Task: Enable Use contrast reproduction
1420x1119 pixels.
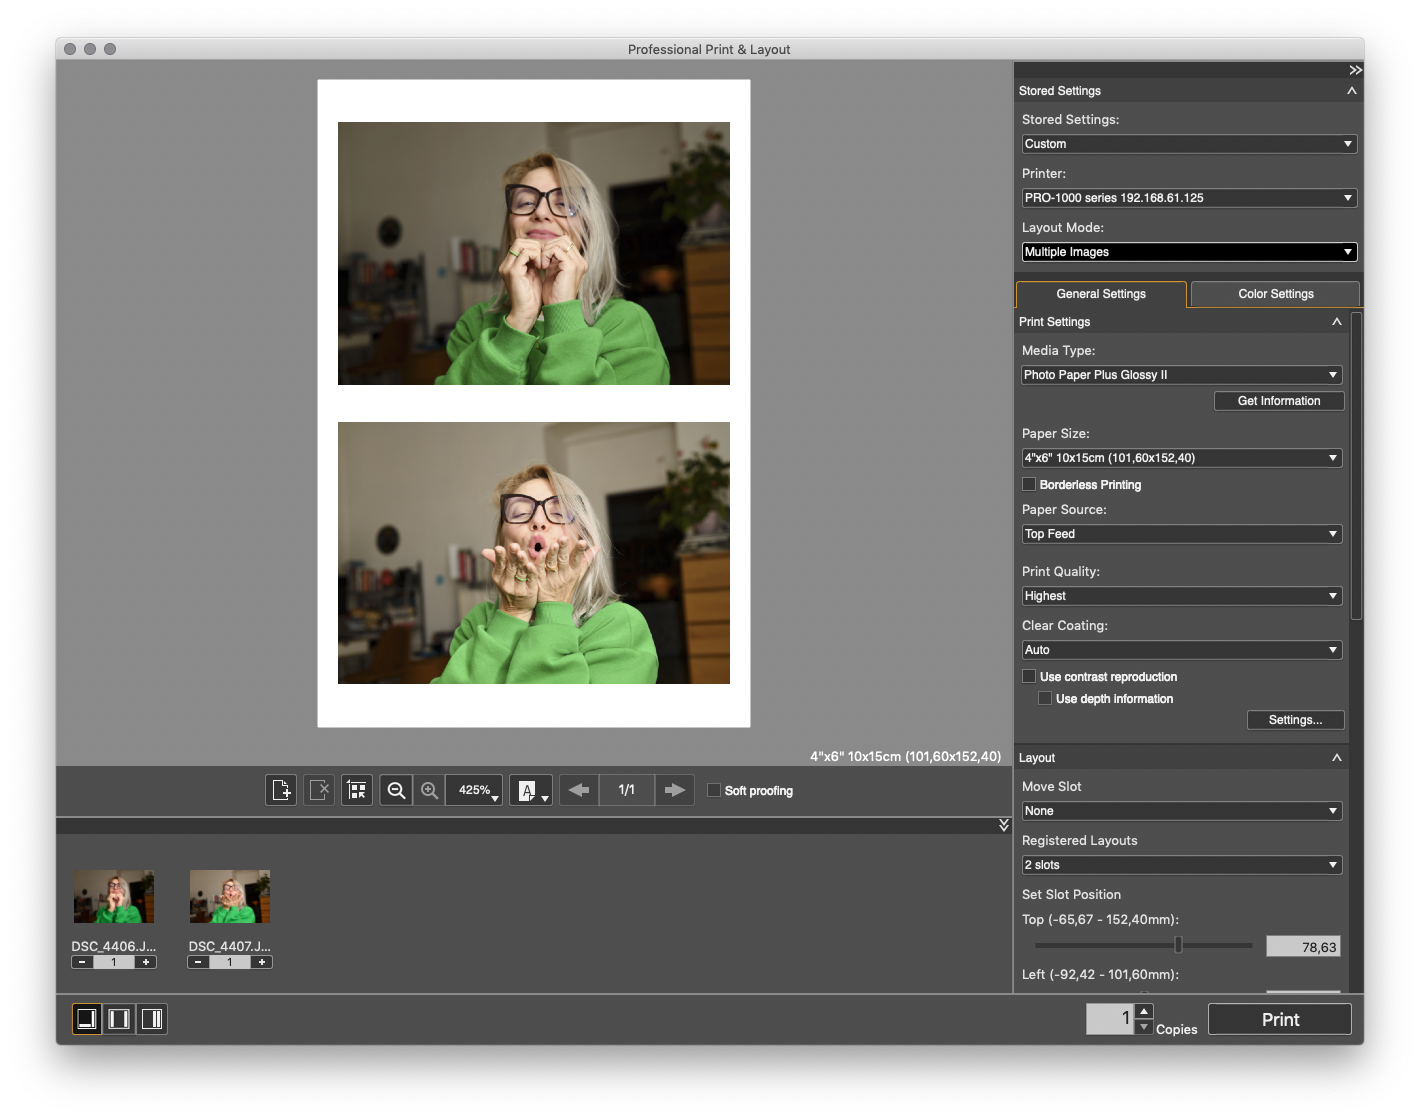Action: point(1029,677)
